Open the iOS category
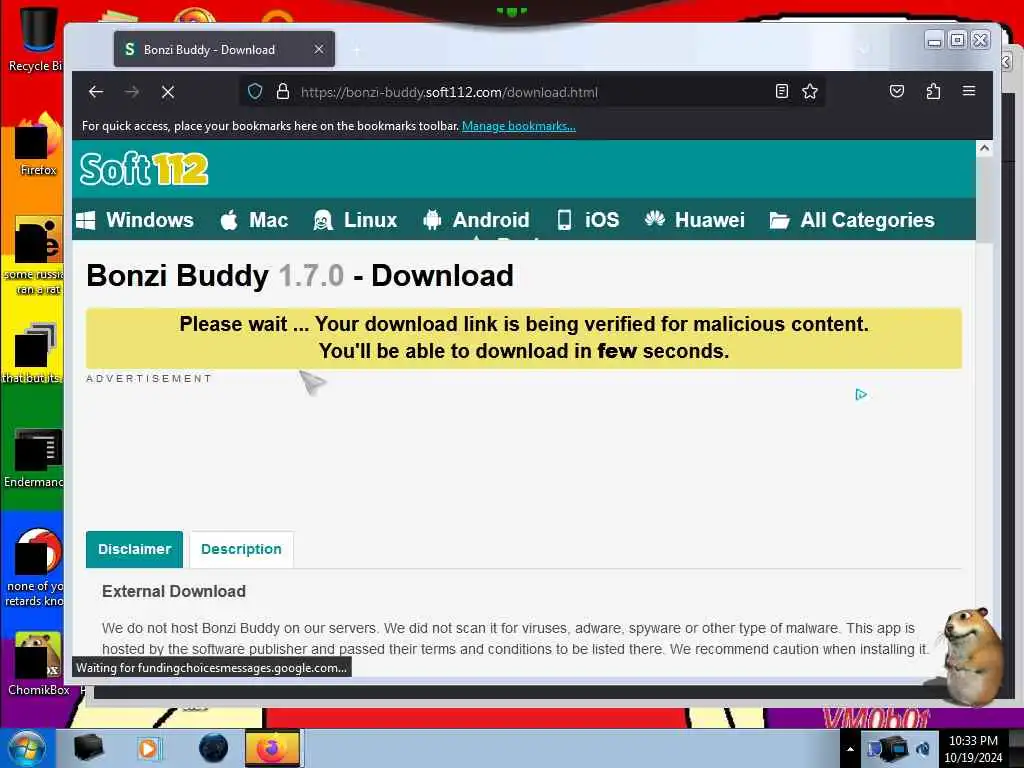 (588, 220)
